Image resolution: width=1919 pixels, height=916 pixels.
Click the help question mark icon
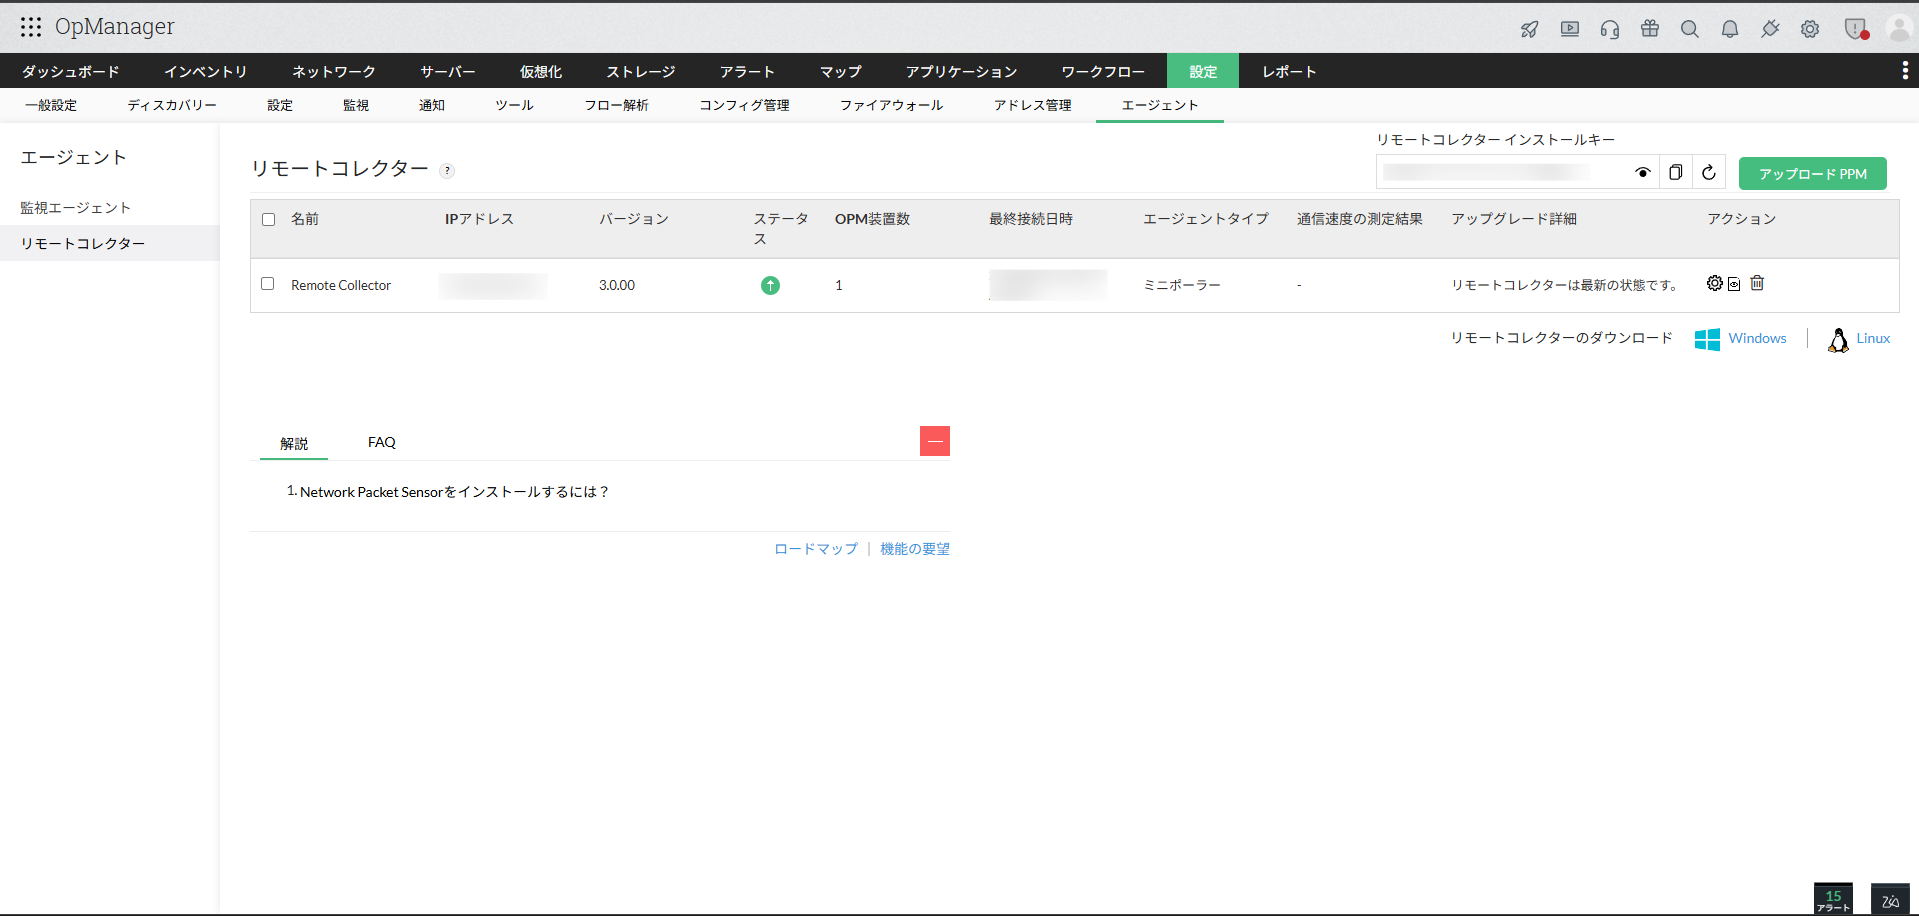(x=447, y=170)
